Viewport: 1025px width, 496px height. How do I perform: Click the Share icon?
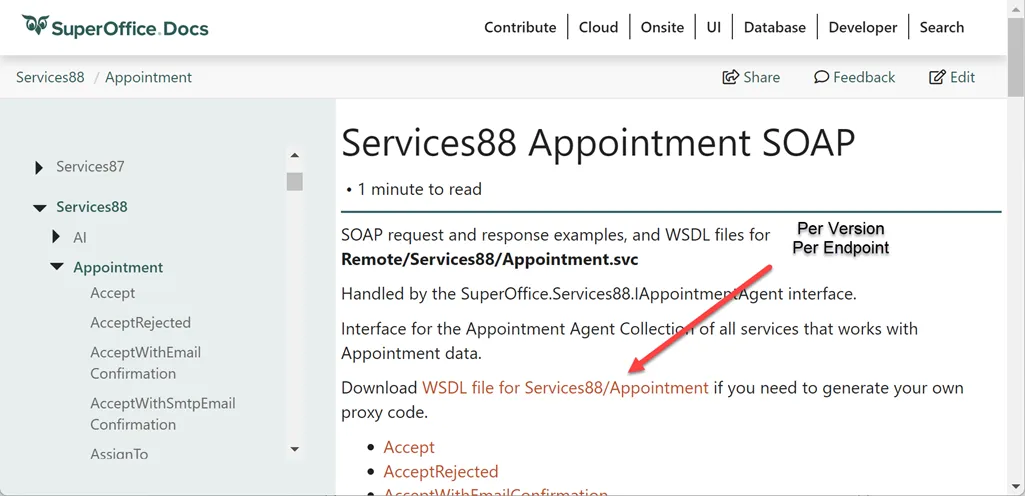pyautogui.click(x=731, y=77)
